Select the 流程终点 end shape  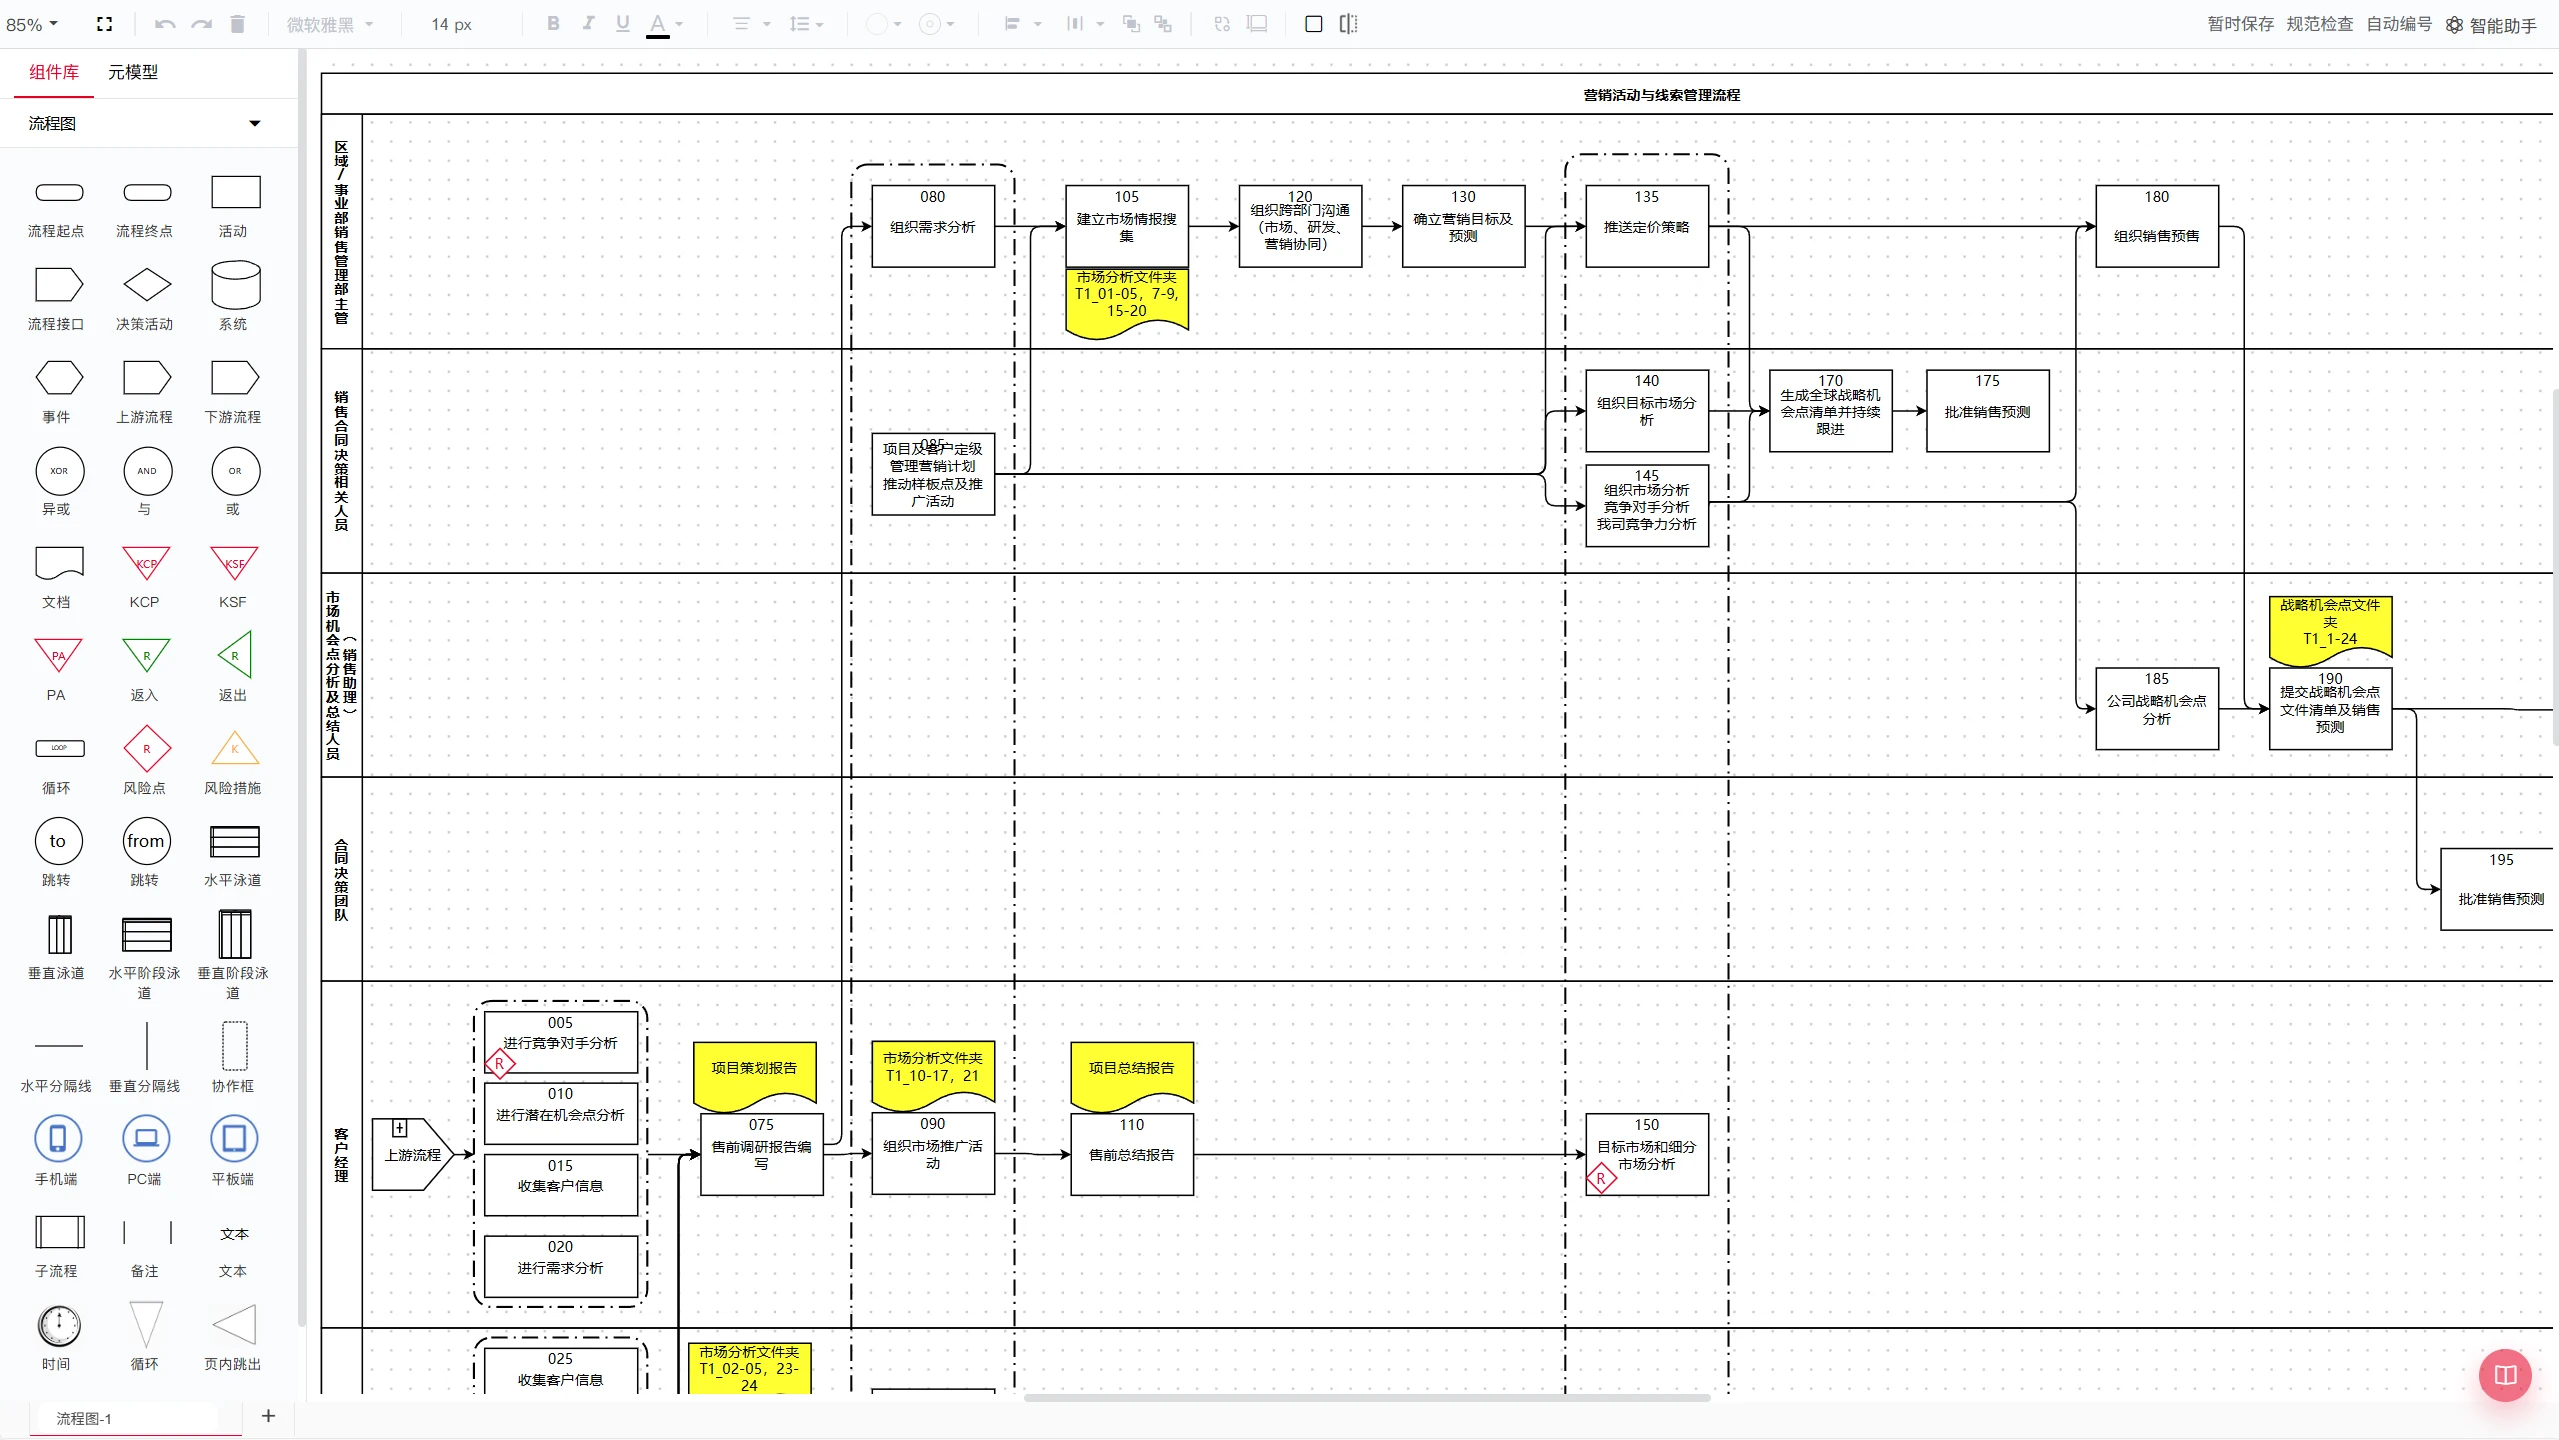147,192
